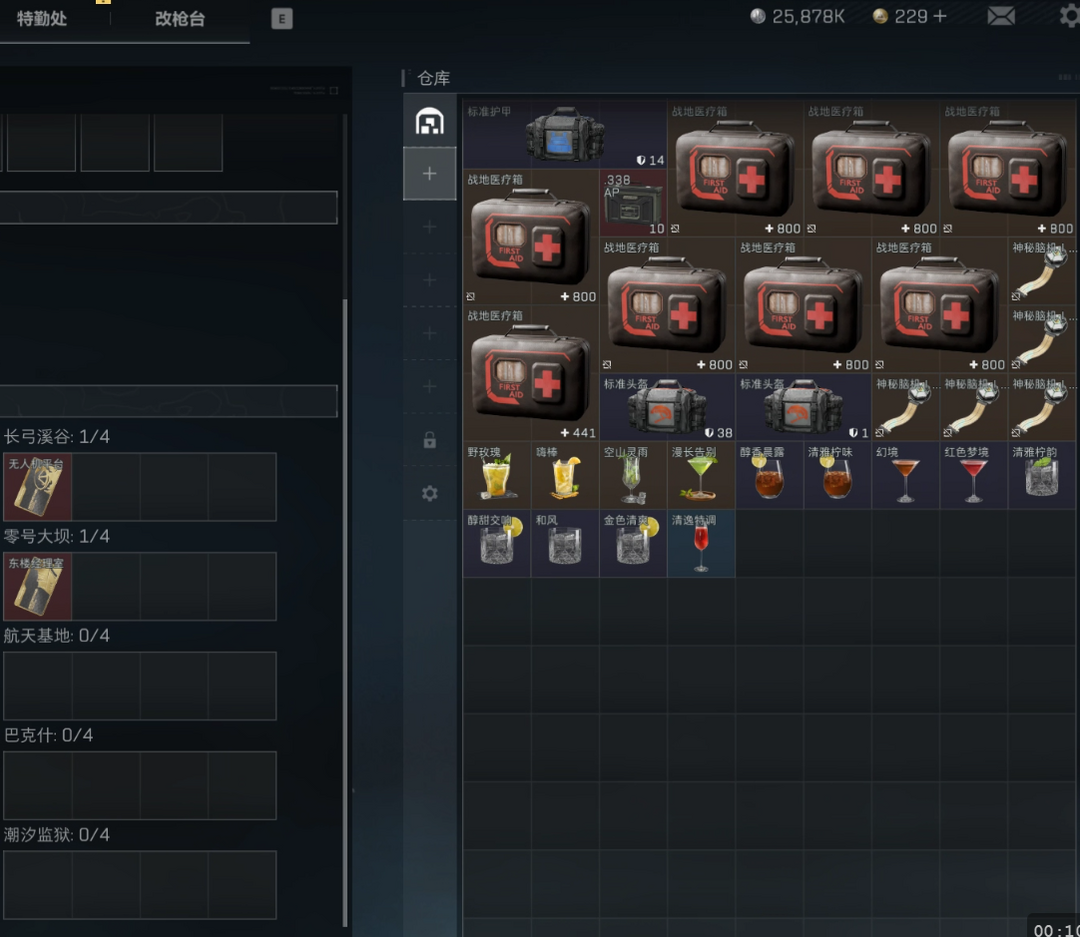Select the 金色清爽 drink item
This screenshot has height=937, width=1080.
pos(633,544)
